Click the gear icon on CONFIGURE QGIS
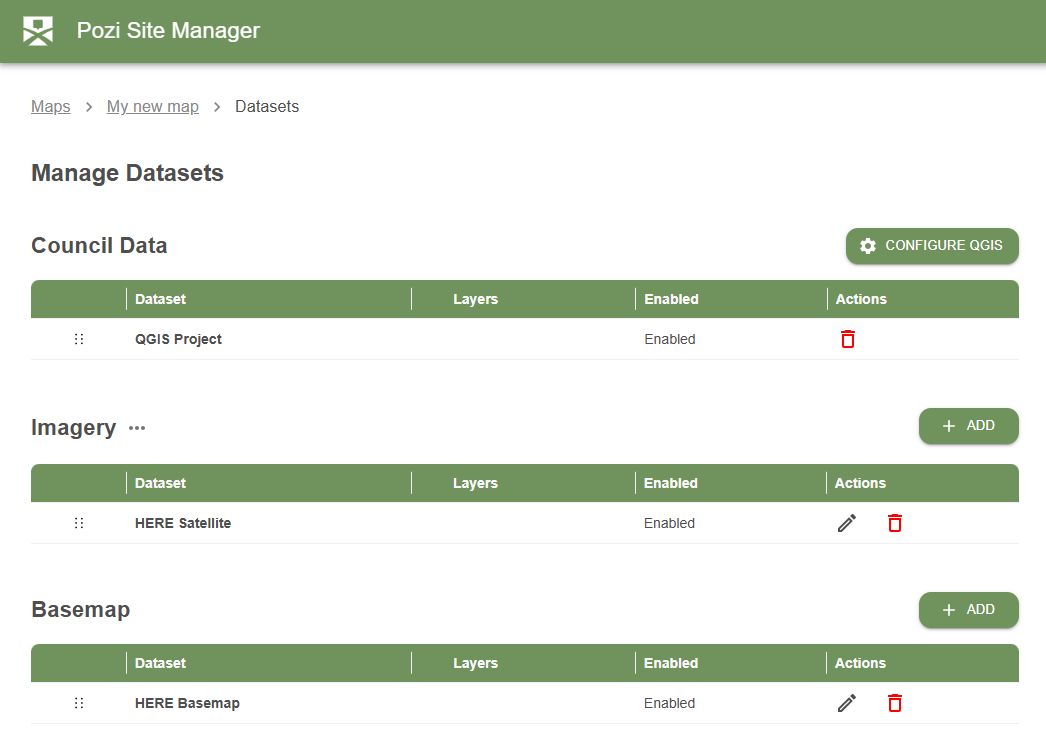 [867, 245]
